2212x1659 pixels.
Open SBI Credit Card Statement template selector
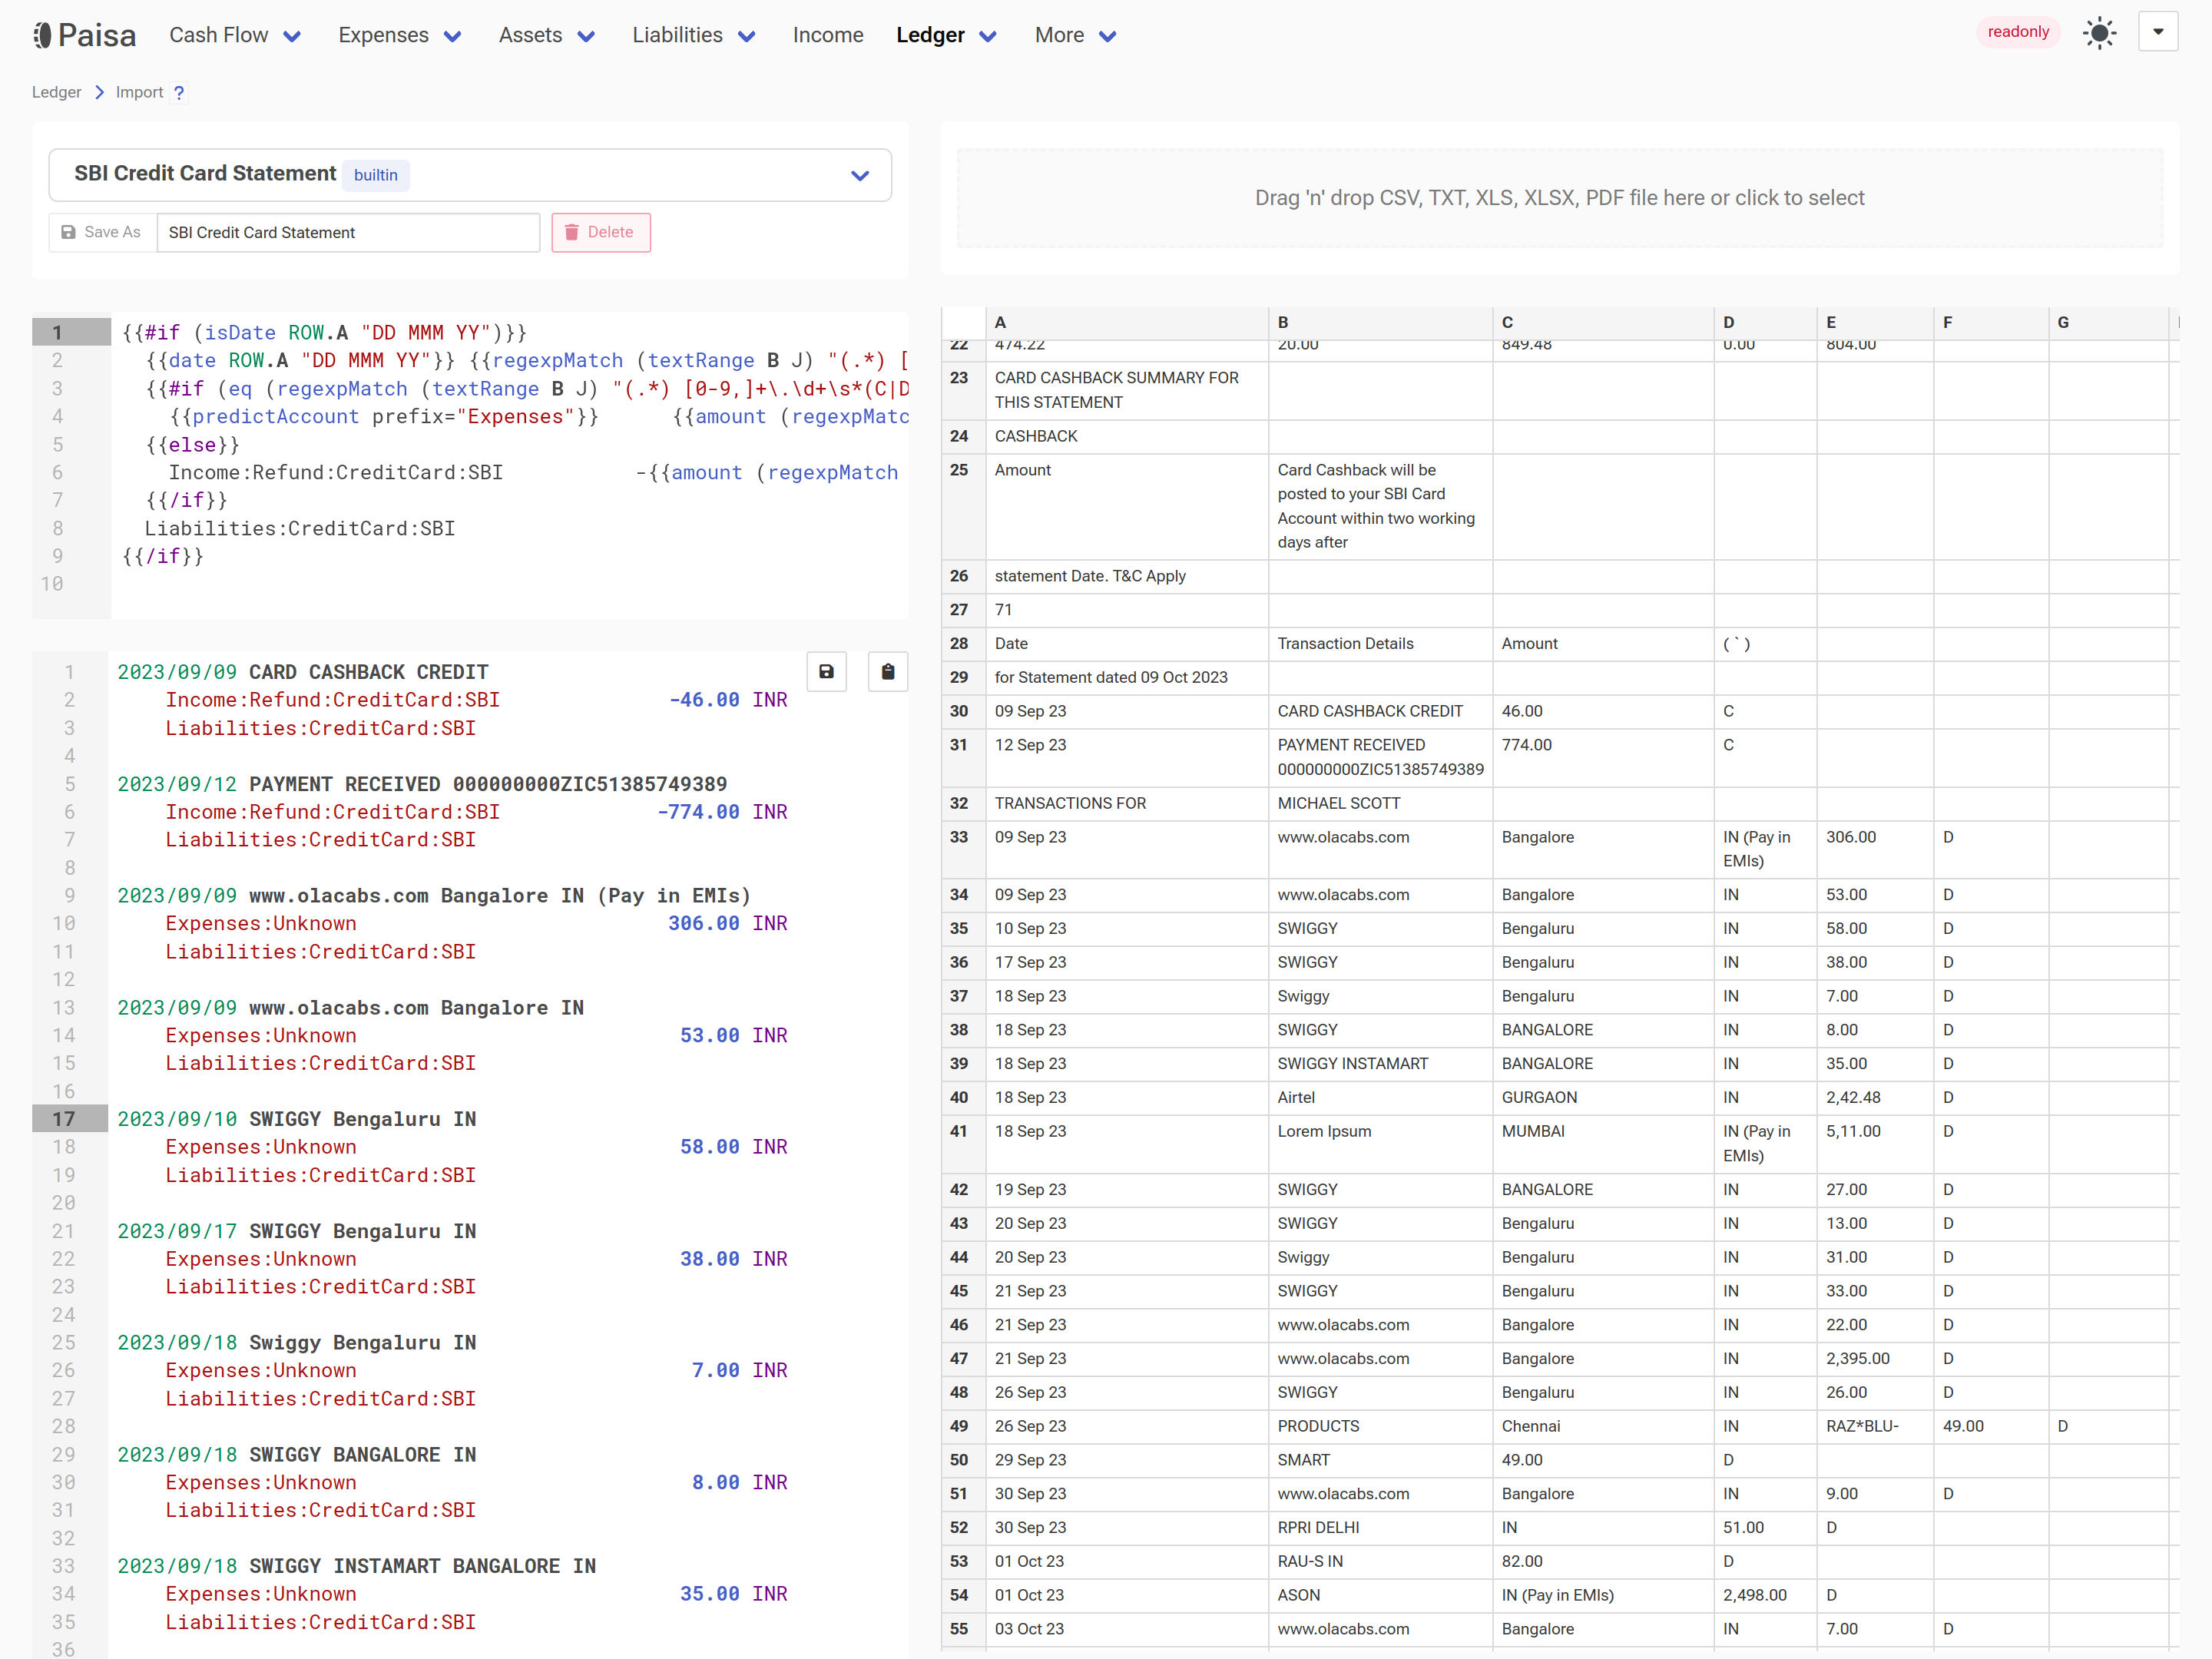pos(470,175)
